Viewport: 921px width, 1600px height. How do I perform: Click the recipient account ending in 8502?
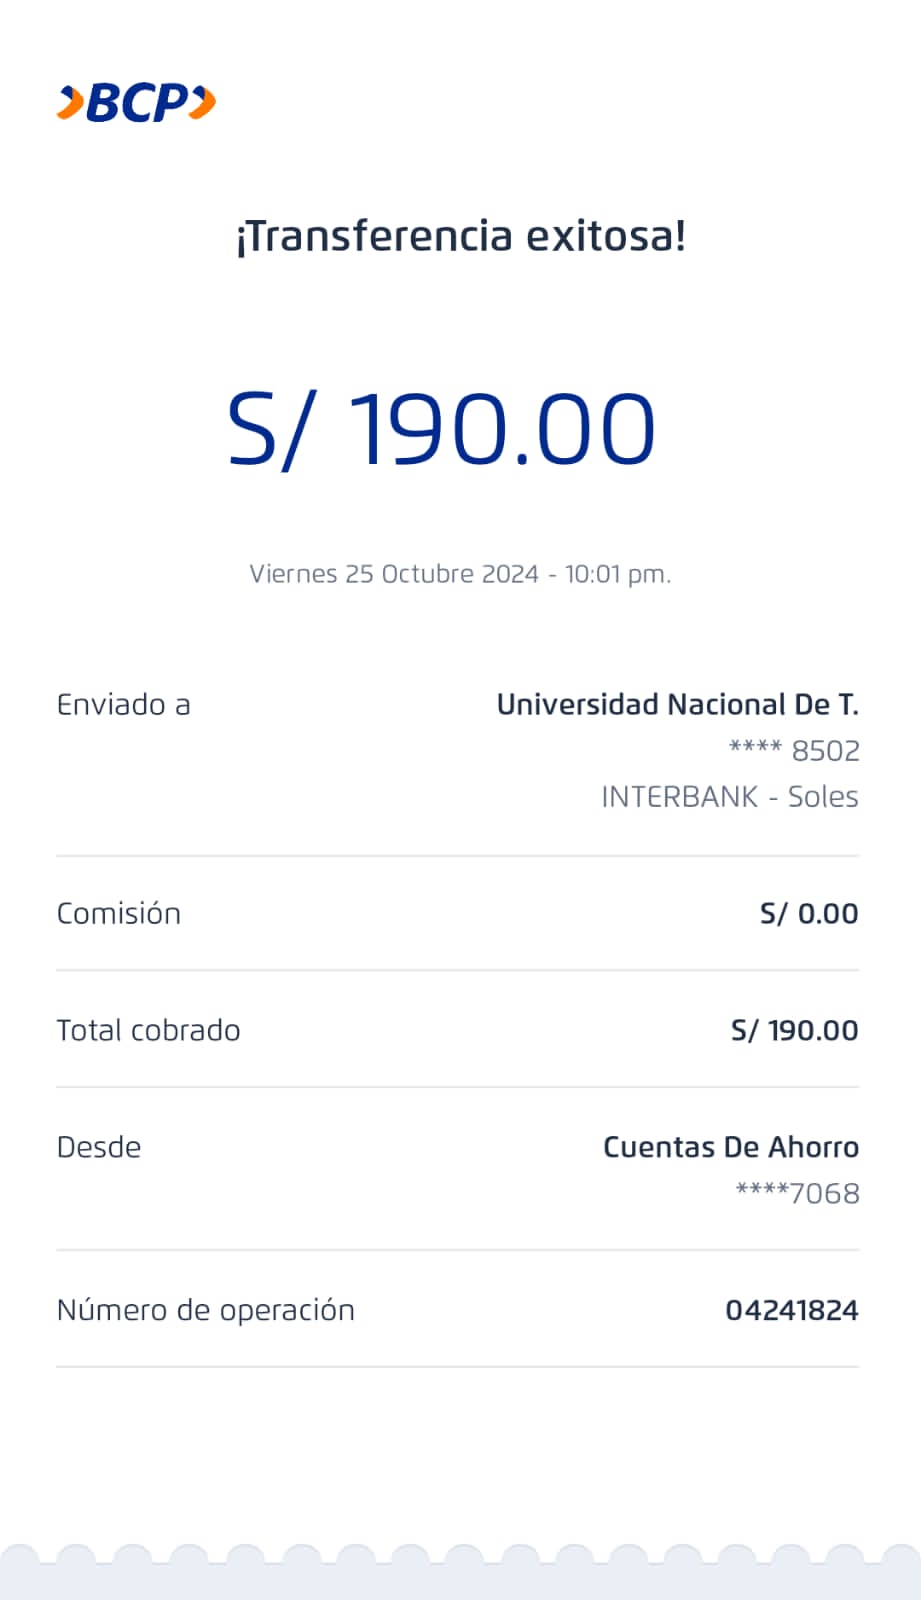click(x=794, y=751)
